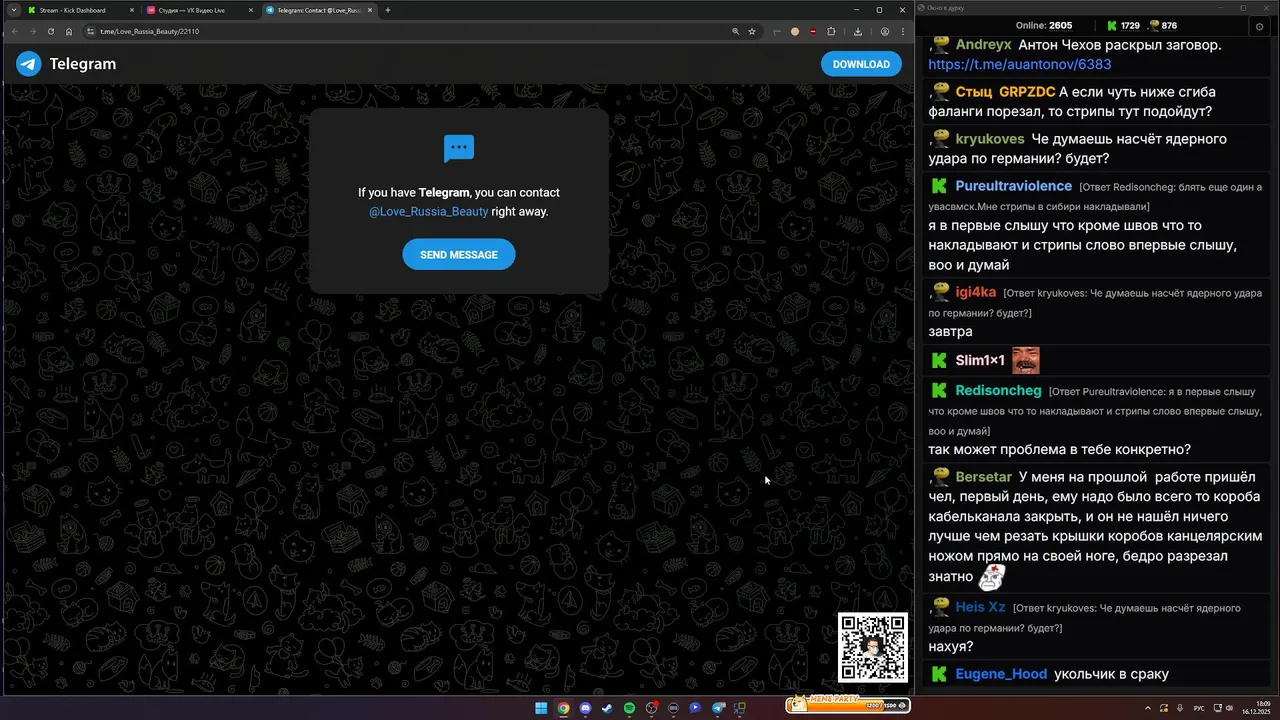Screen dimensions: 1280x720
Task: Open Chrome three-dot menu
Action: [902, 31]
